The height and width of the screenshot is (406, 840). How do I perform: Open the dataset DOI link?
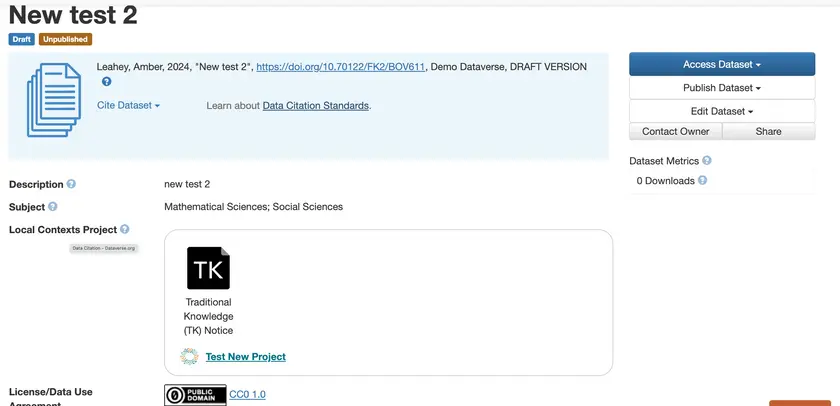(341, 67)
